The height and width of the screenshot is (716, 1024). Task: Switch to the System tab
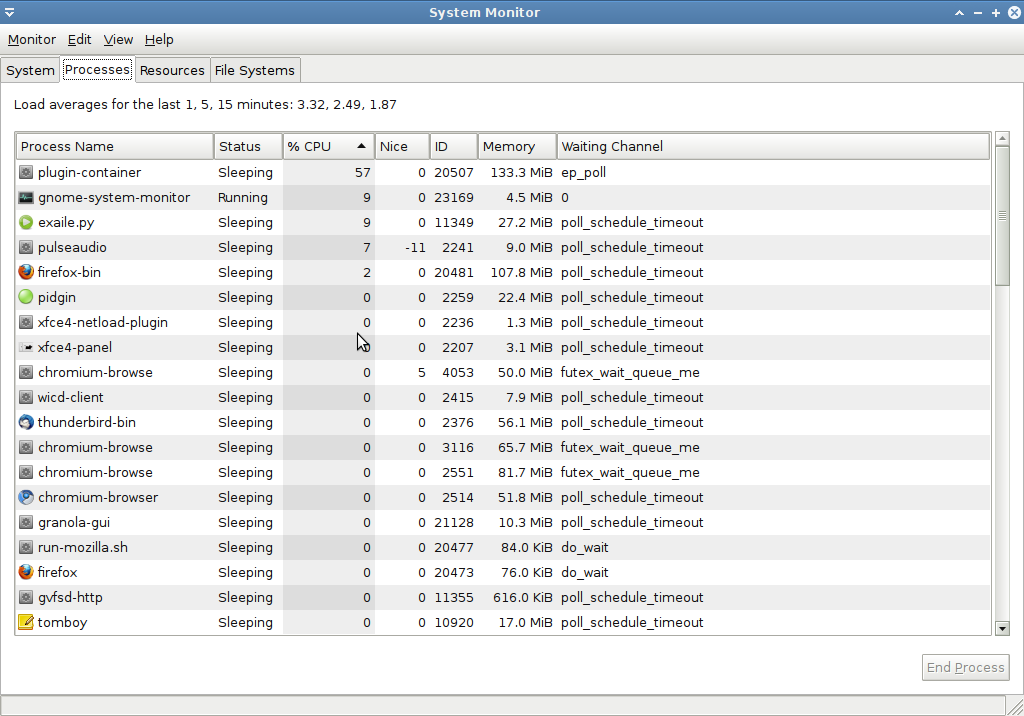(x=31, y=71)
